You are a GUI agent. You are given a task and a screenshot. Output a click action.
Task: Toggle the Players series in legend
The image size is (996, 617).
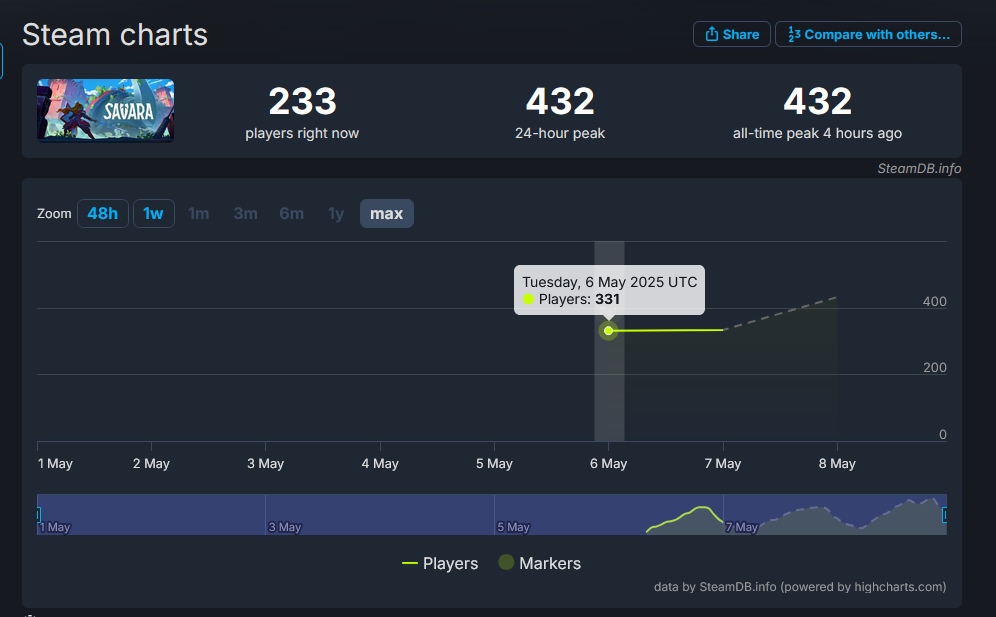(440, 564)
